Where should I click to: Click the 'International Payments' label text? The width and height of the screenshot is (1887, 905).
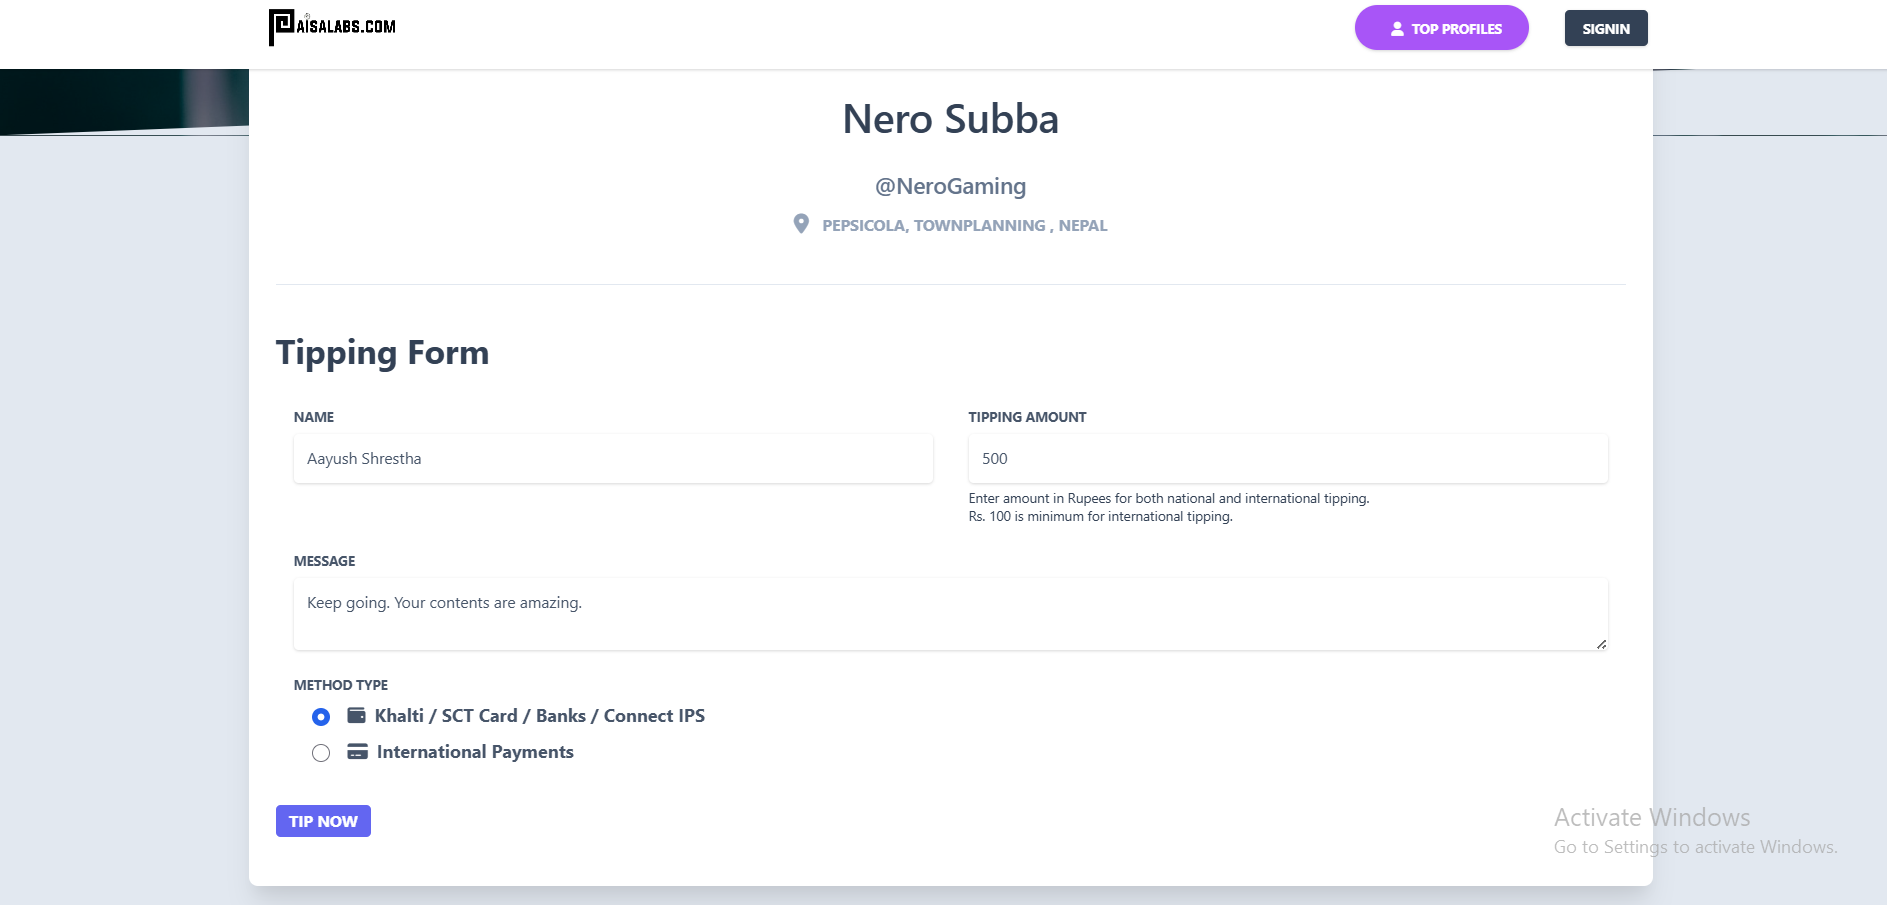[475, 752]
